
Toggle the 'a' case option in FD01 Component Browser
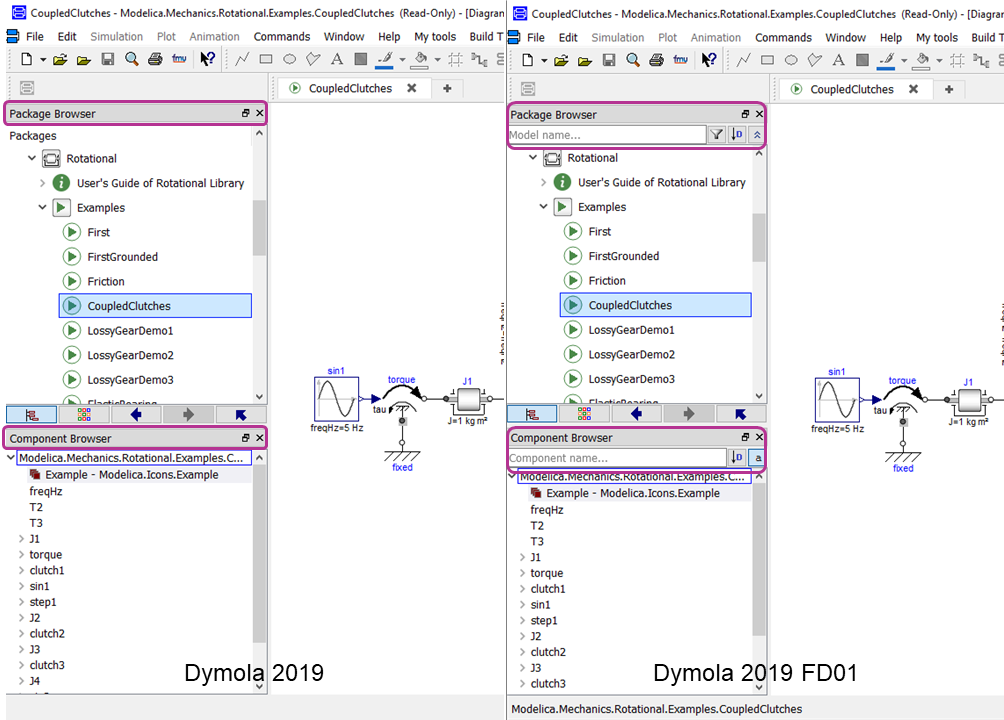(x=757, y=457)
